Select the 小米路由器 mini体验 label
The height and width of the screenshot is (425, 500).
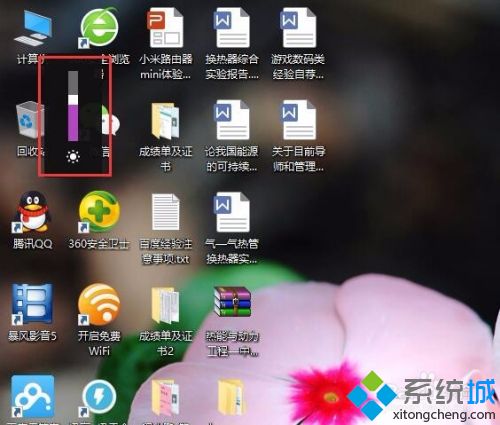click(x=166, y=67)
